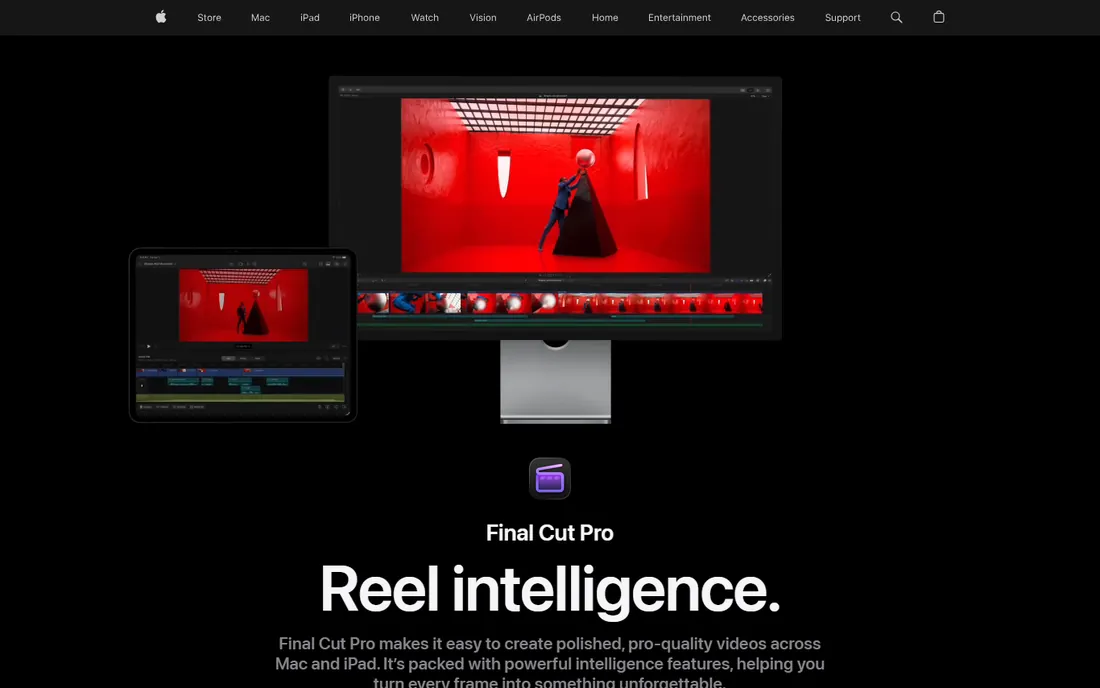Open the Support page link
The height and width of the screenshot is (688, 1100).
coord(843,18)
